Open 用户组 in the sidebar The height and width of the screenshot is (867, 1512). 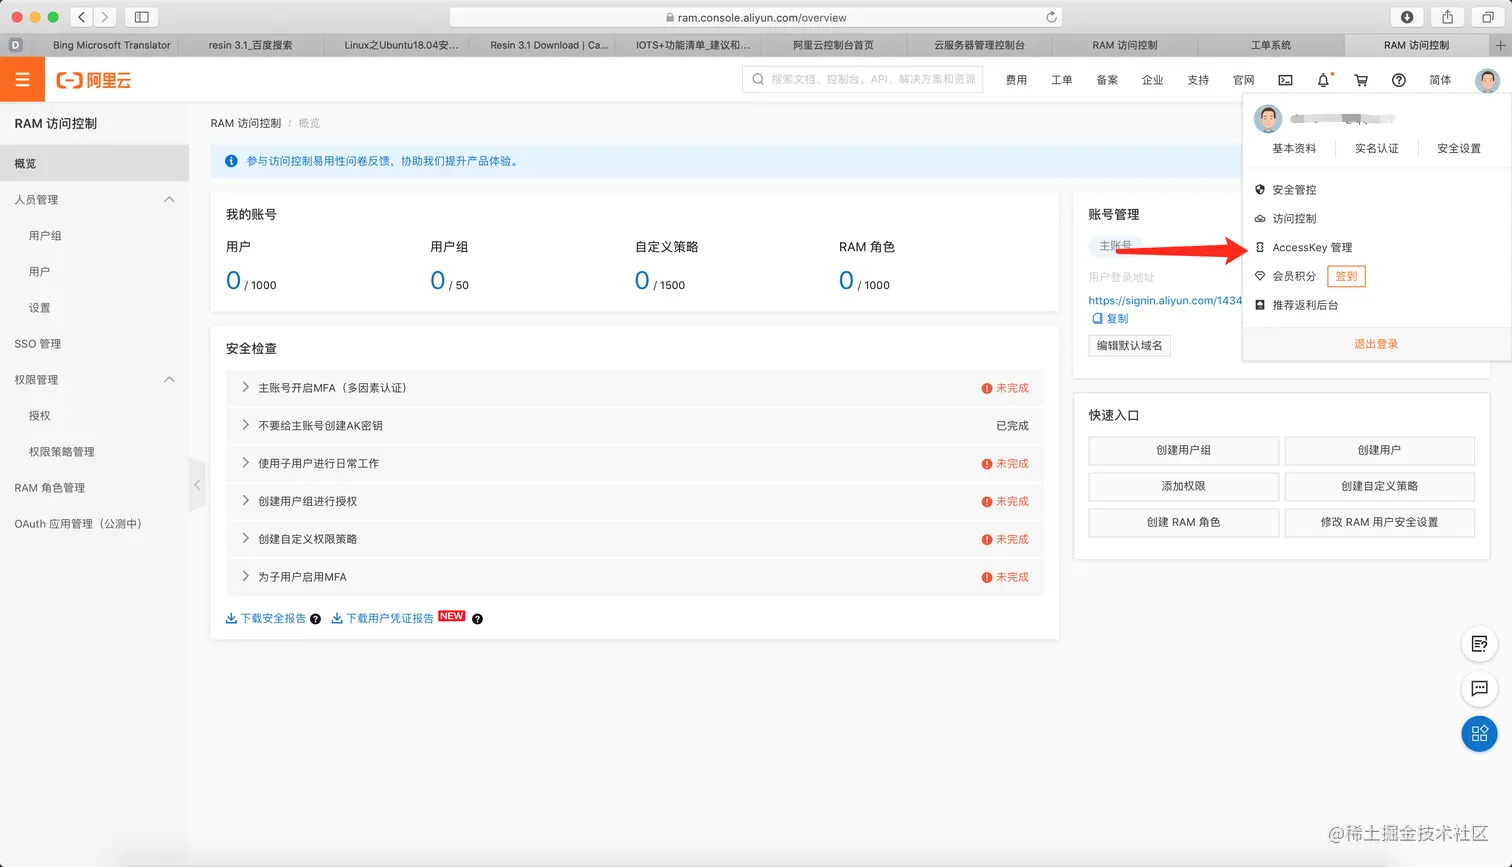(x=45, y=236)
